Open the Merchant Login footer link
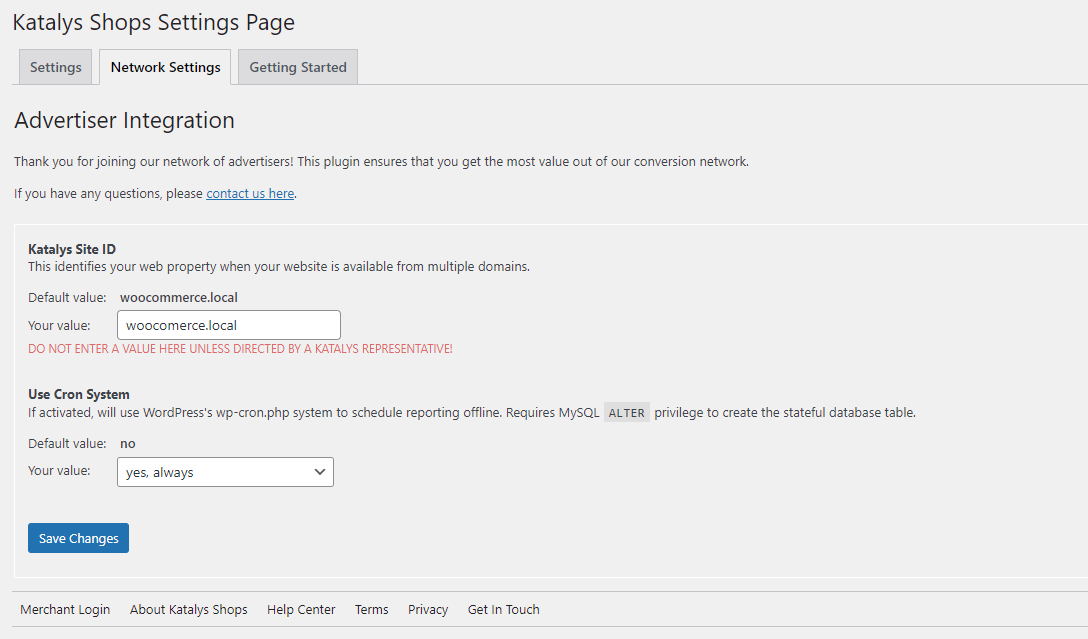This screenshot has width=1088, height=639. tap(65, 609)
